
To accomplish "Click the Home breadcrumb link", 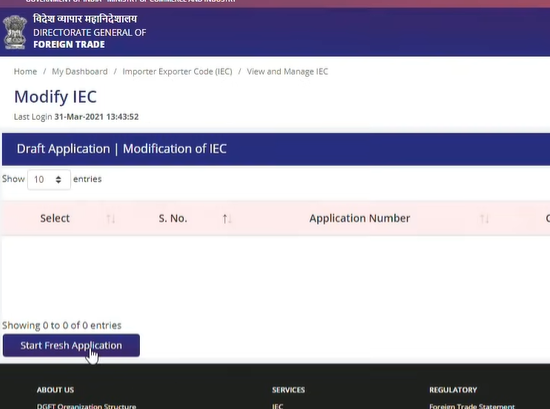I will [x=25, y=72].
